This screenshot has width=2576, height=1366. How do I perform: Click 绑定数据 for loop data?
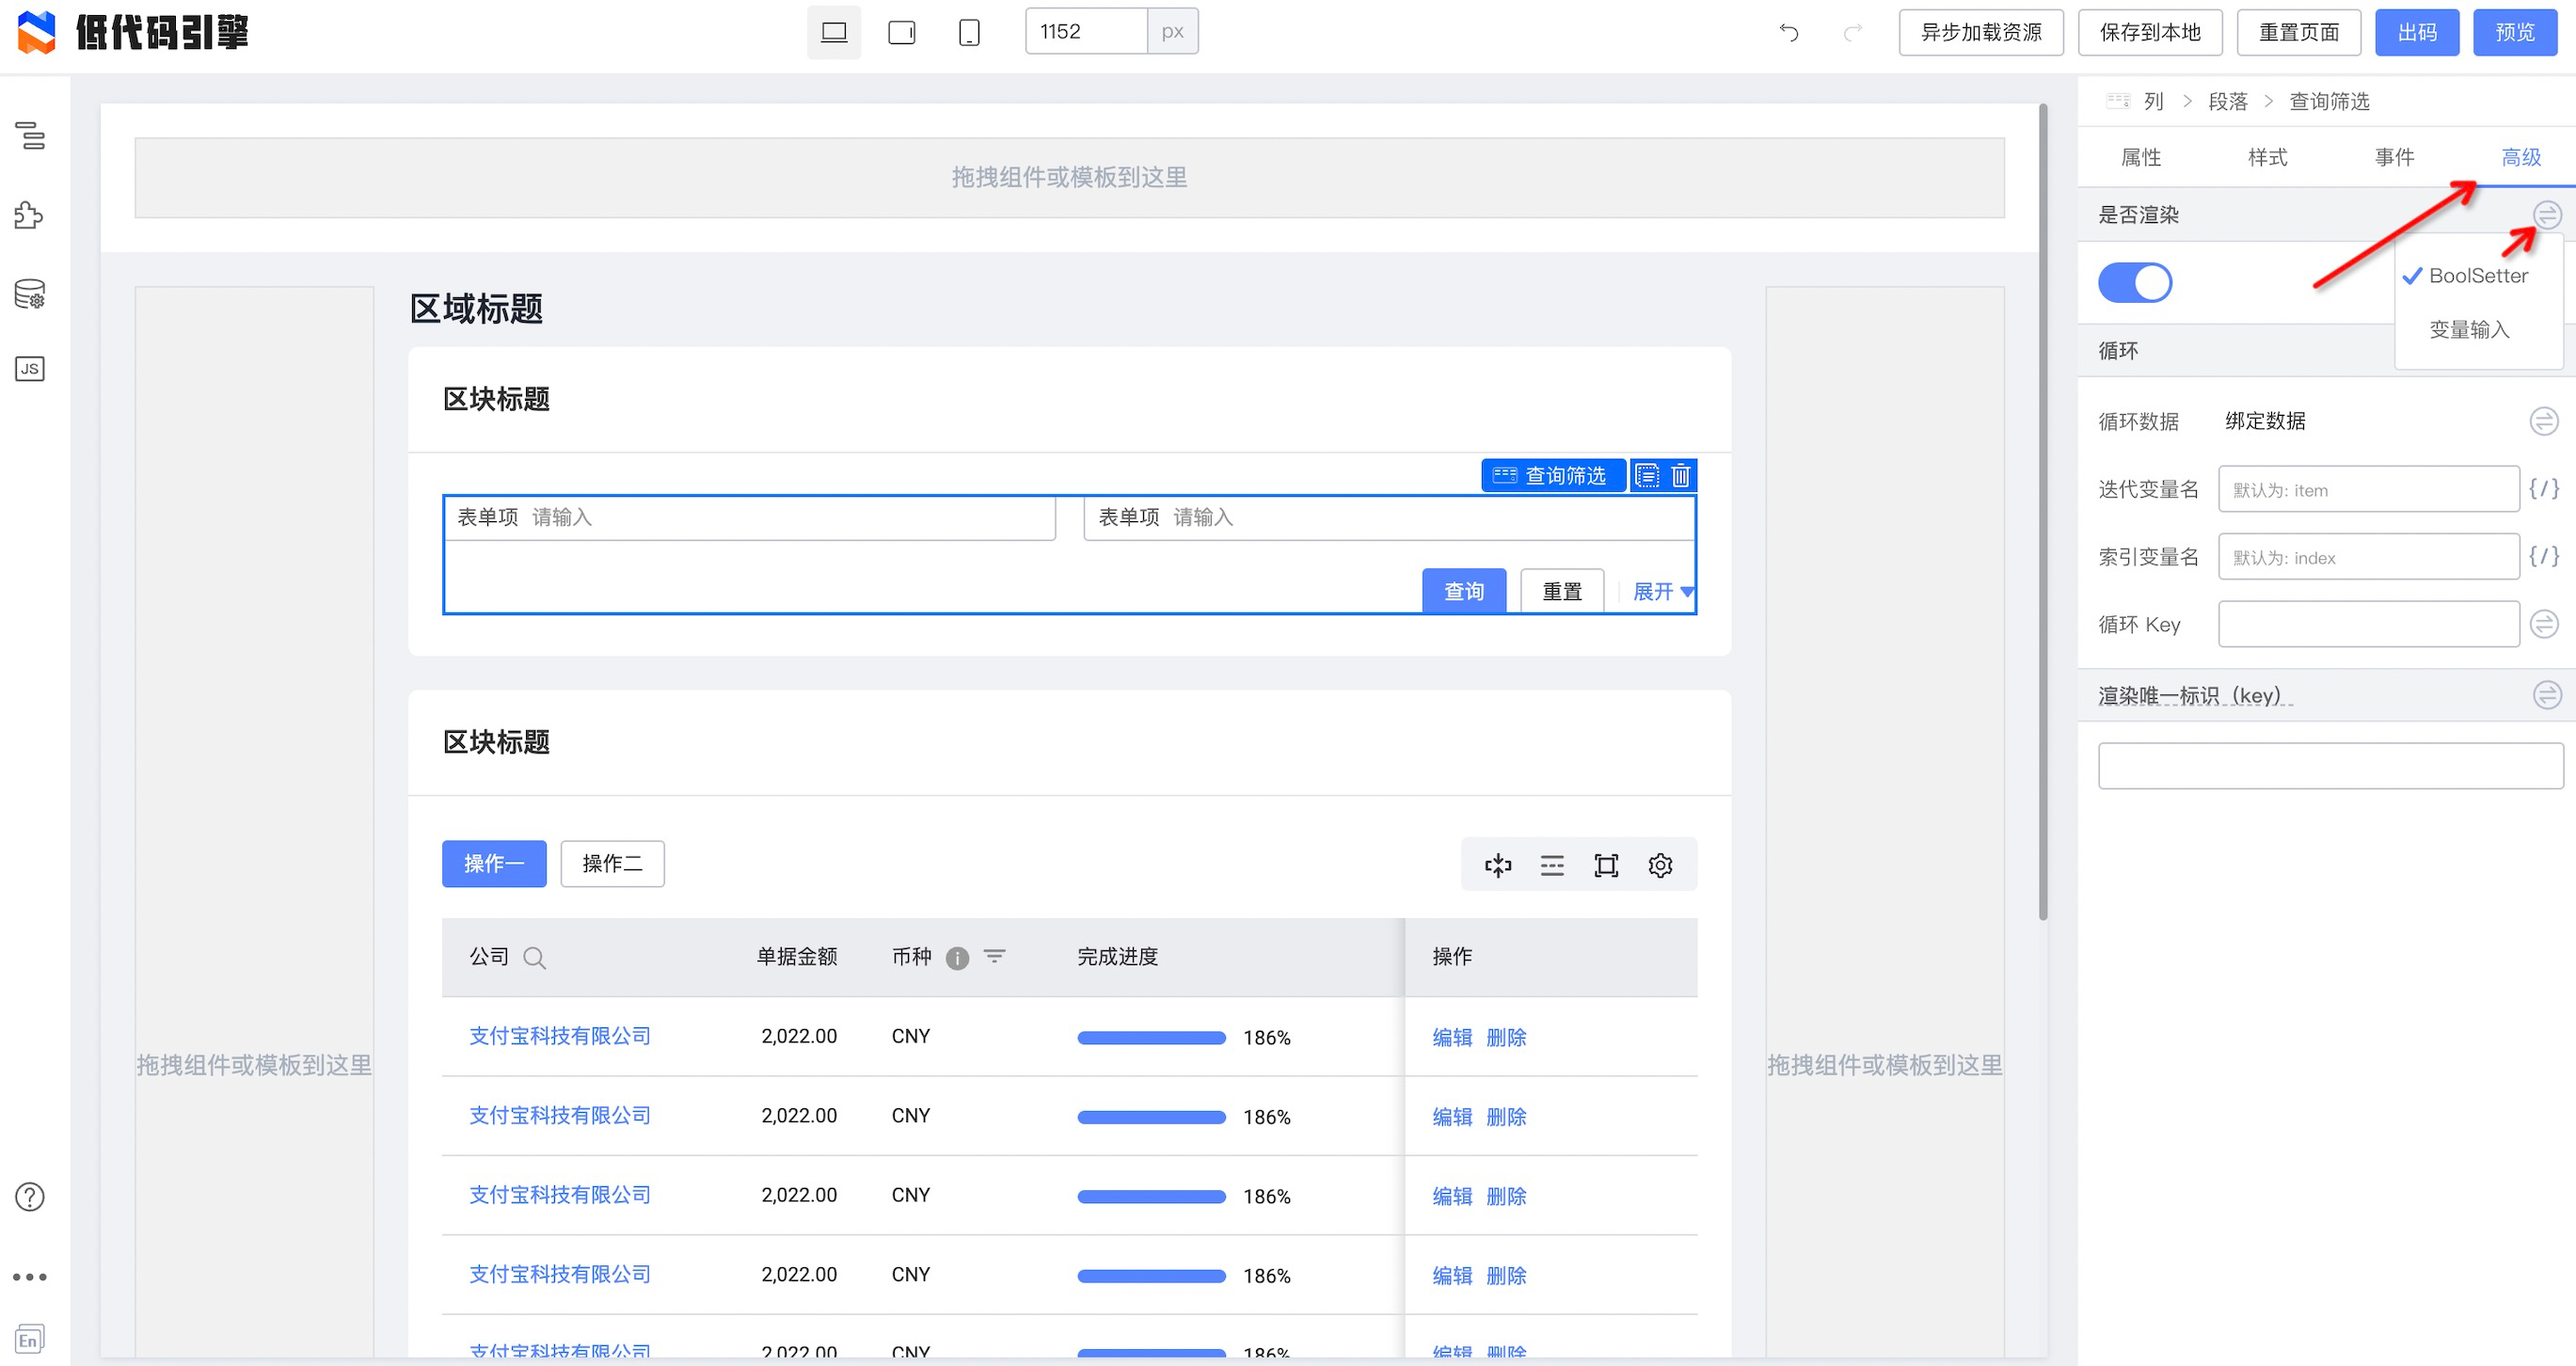pos(2265,421)
